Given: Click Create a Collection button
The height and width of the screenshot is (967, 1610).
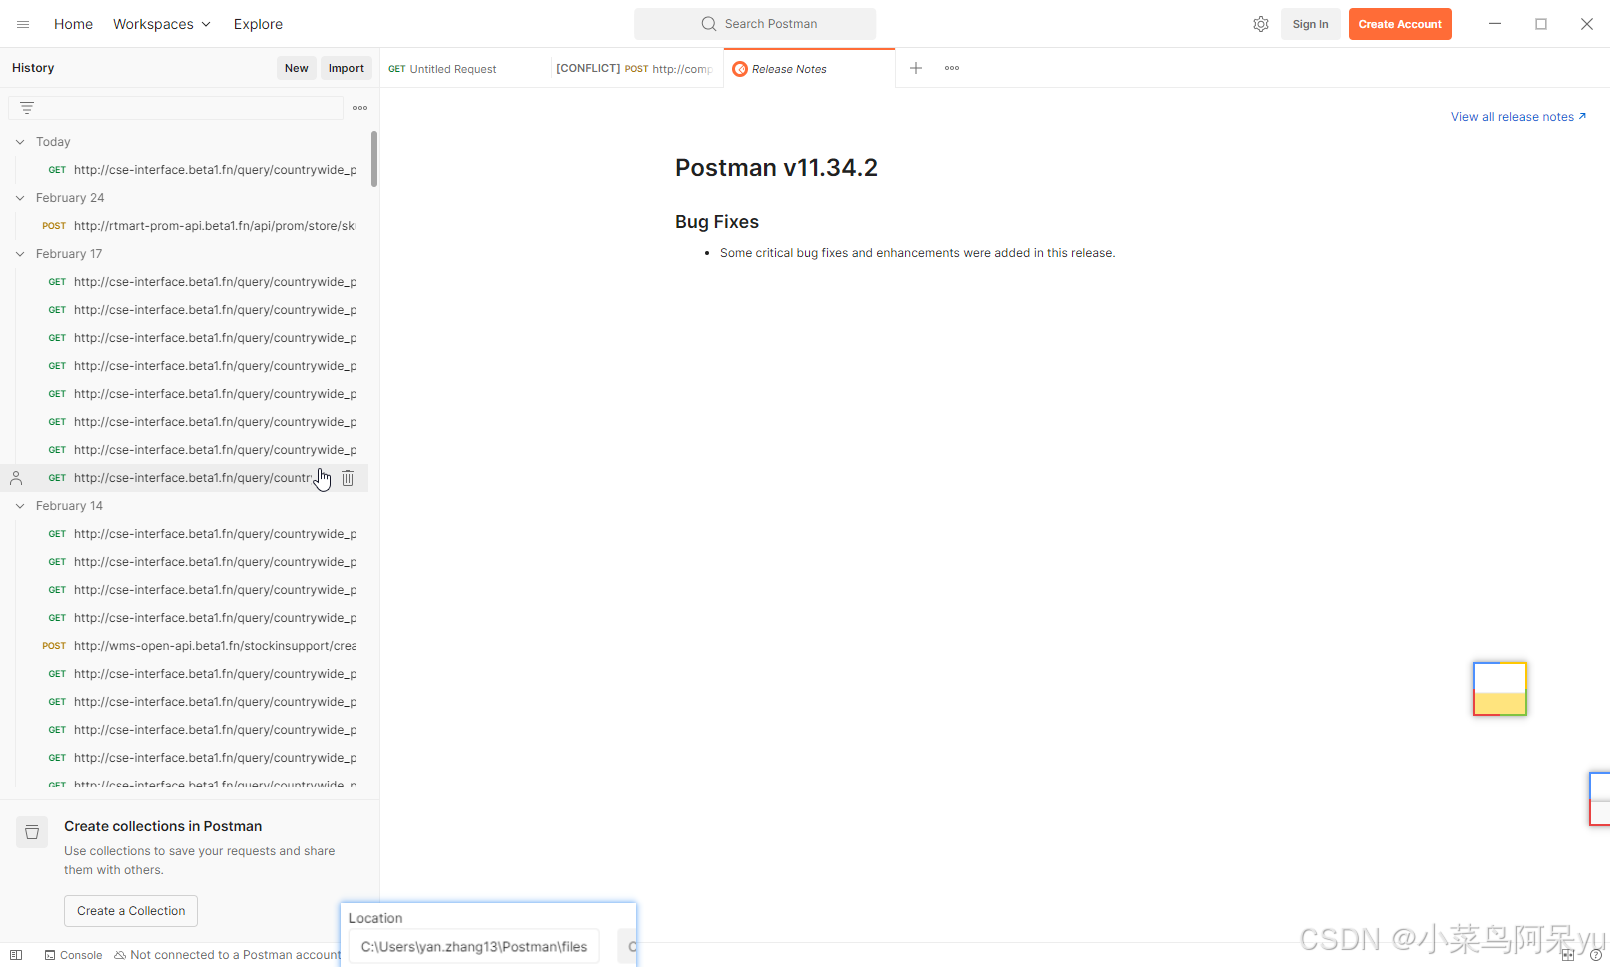Looking at the screenshot, I should coord(131,911).
